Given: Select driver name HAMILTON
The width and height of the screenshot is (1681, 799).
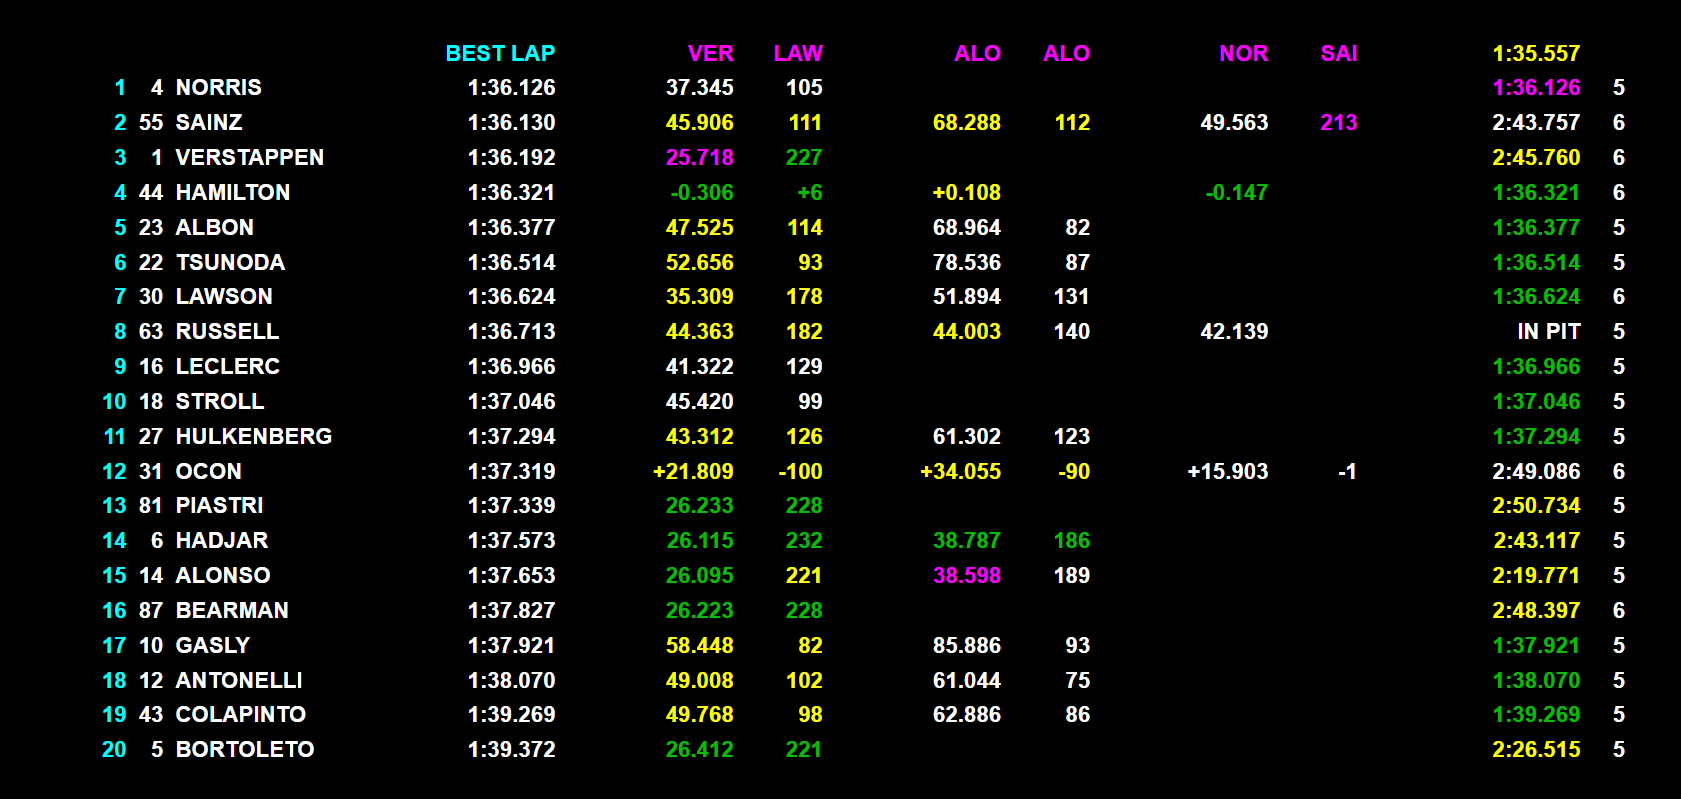Looking at the screenshot, I should [x=232, y=193].
